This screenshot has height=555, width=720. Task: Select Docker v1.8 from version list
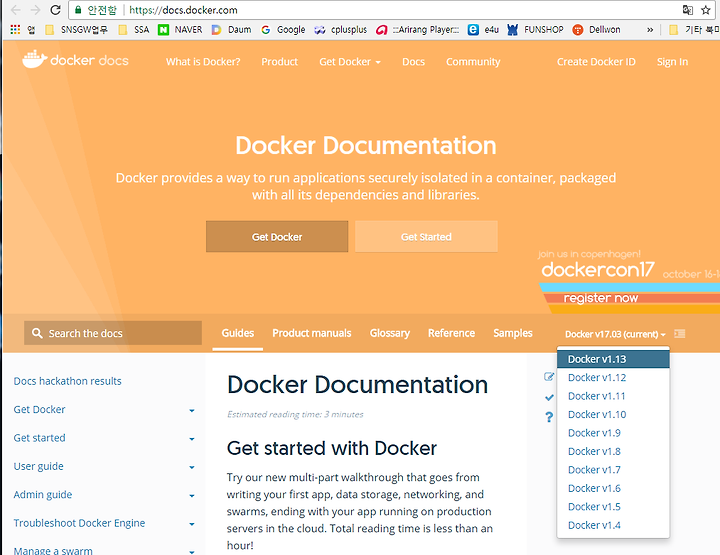613,451
